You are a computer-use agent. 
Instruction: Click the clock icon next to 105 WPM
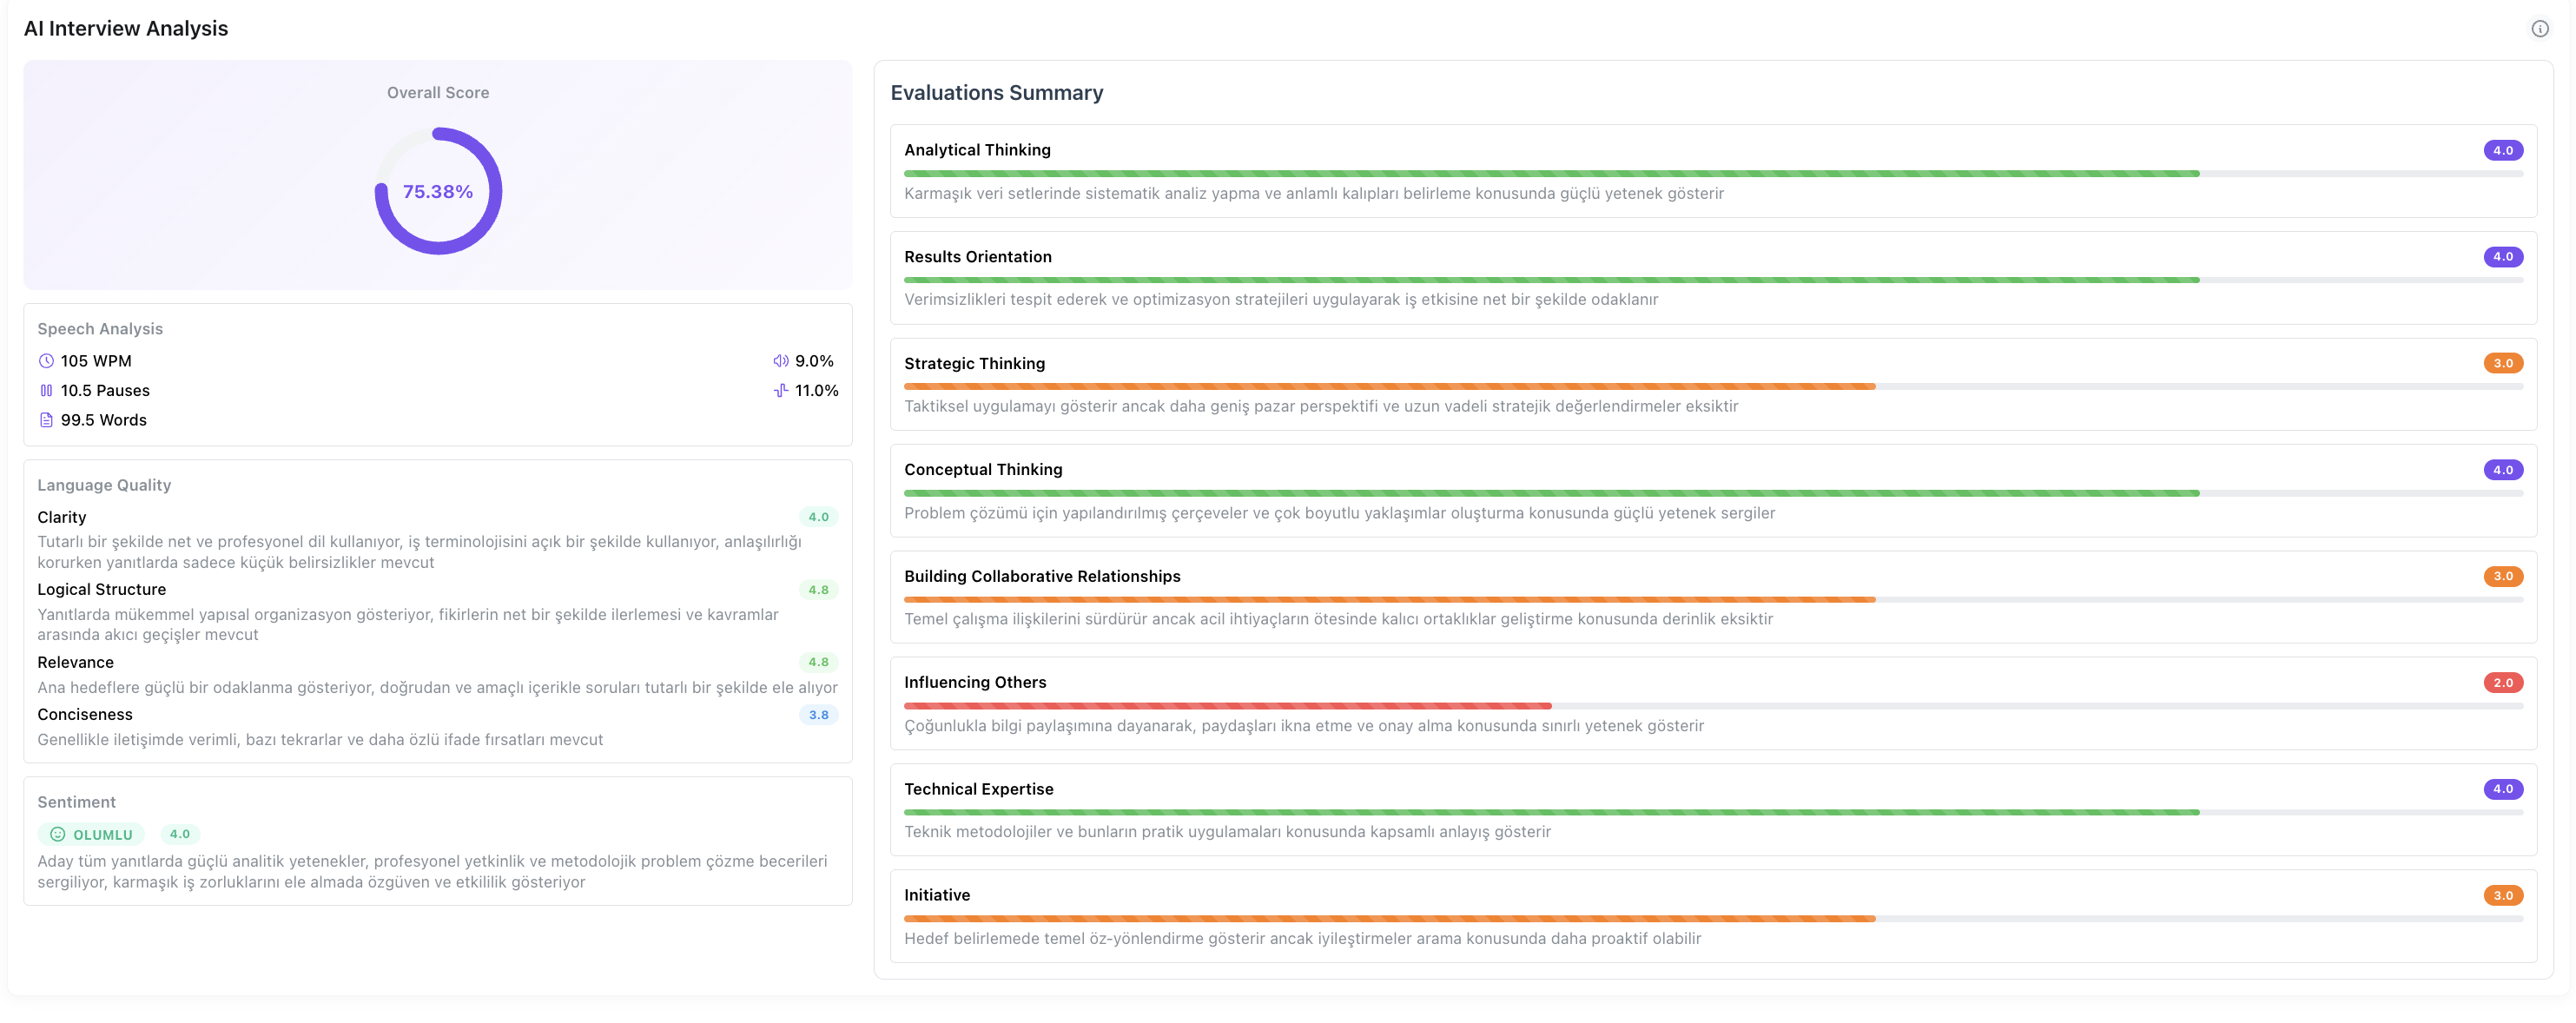46,360
